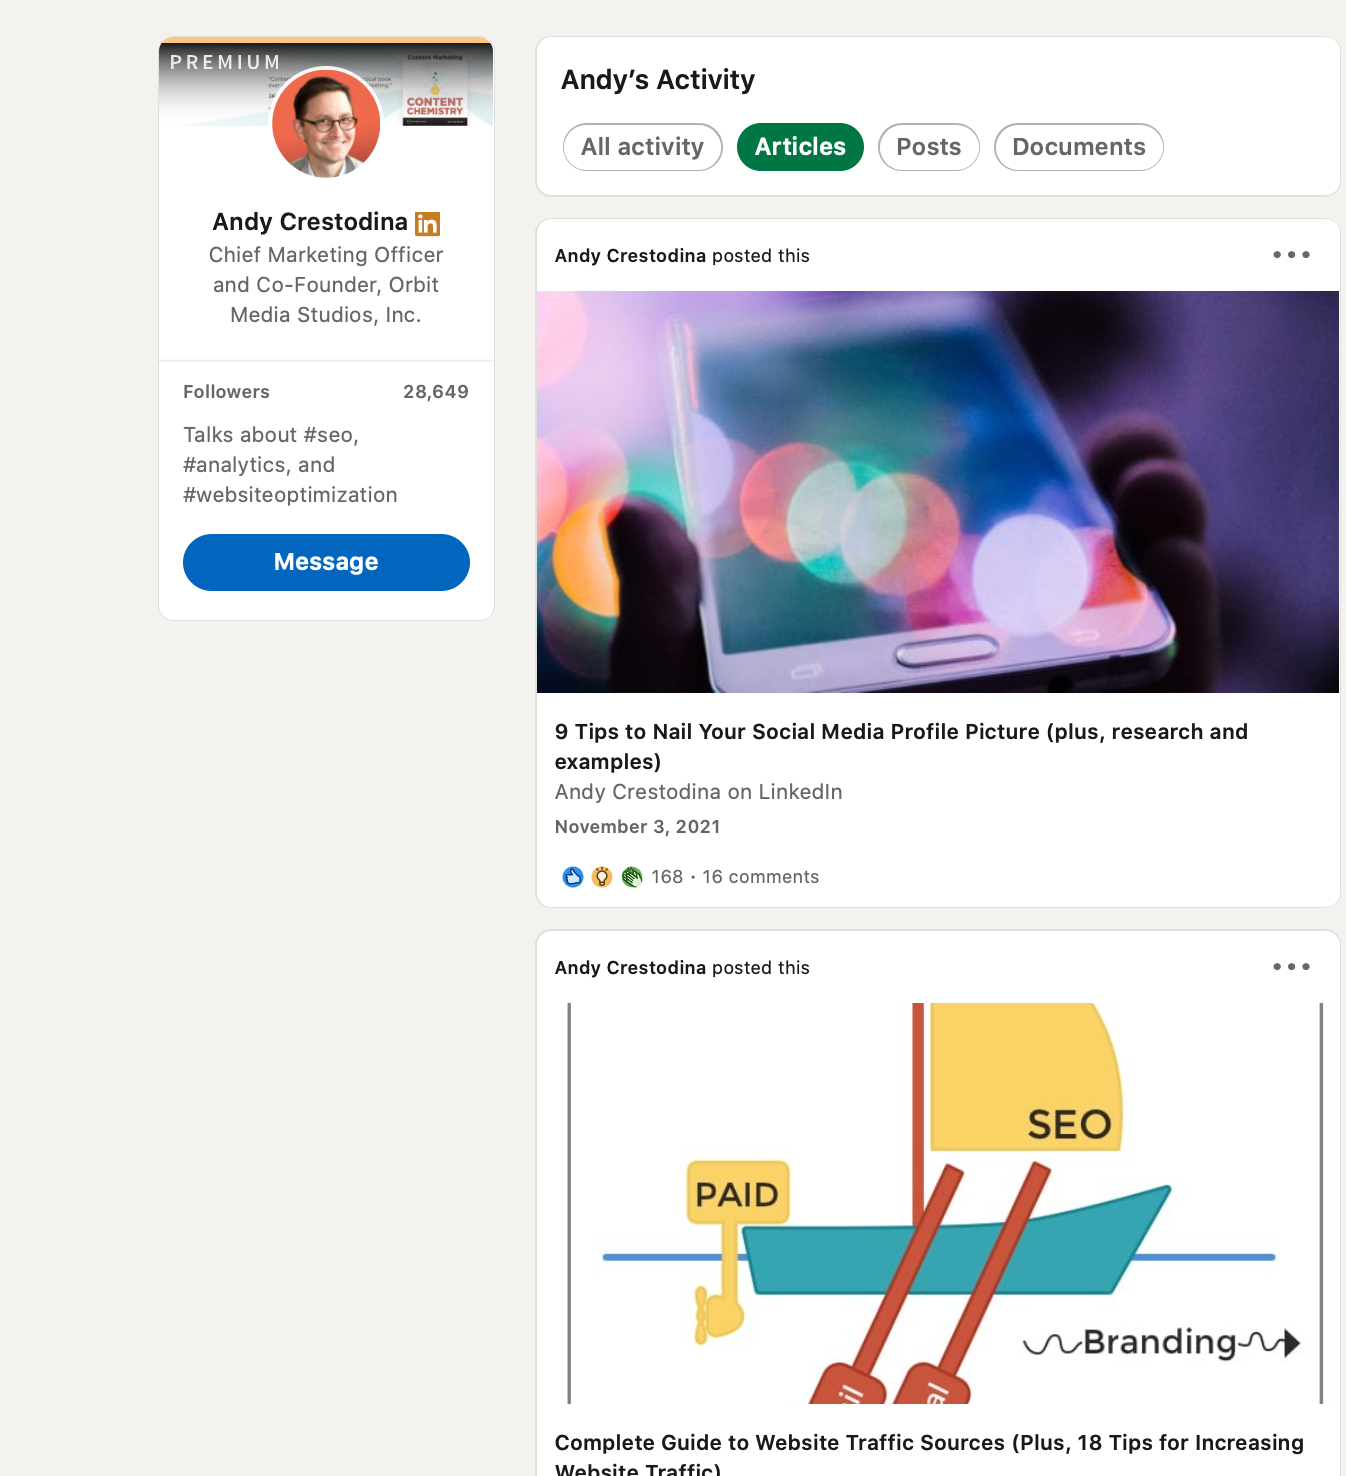Open the 16 comments link
Image resolution: width=1346 pixels, height=1476 pixels.
tap(760, 876)
